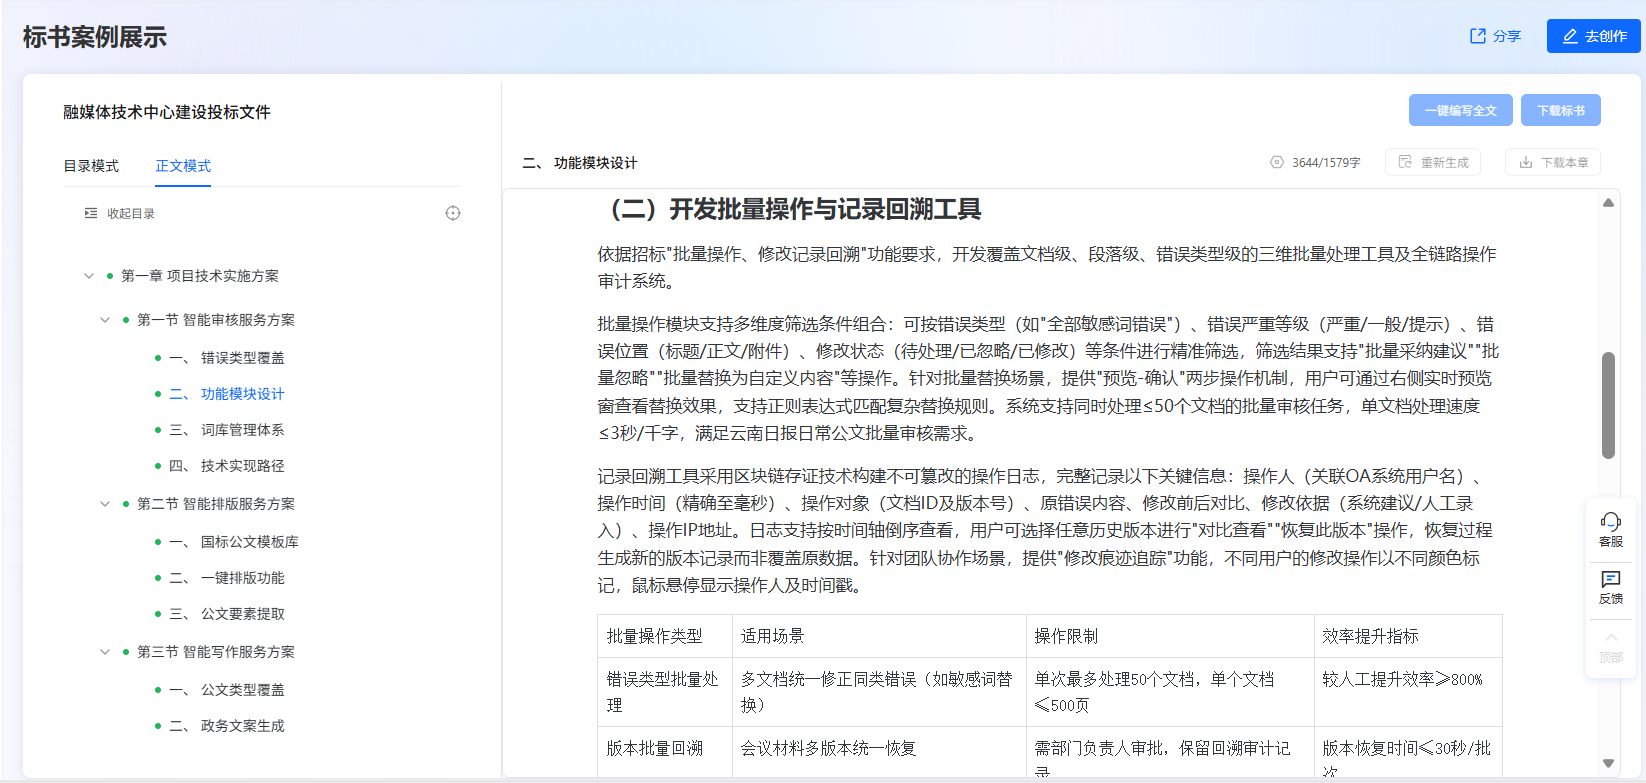Click the 二、功能模块设计 chapter header

580,163
